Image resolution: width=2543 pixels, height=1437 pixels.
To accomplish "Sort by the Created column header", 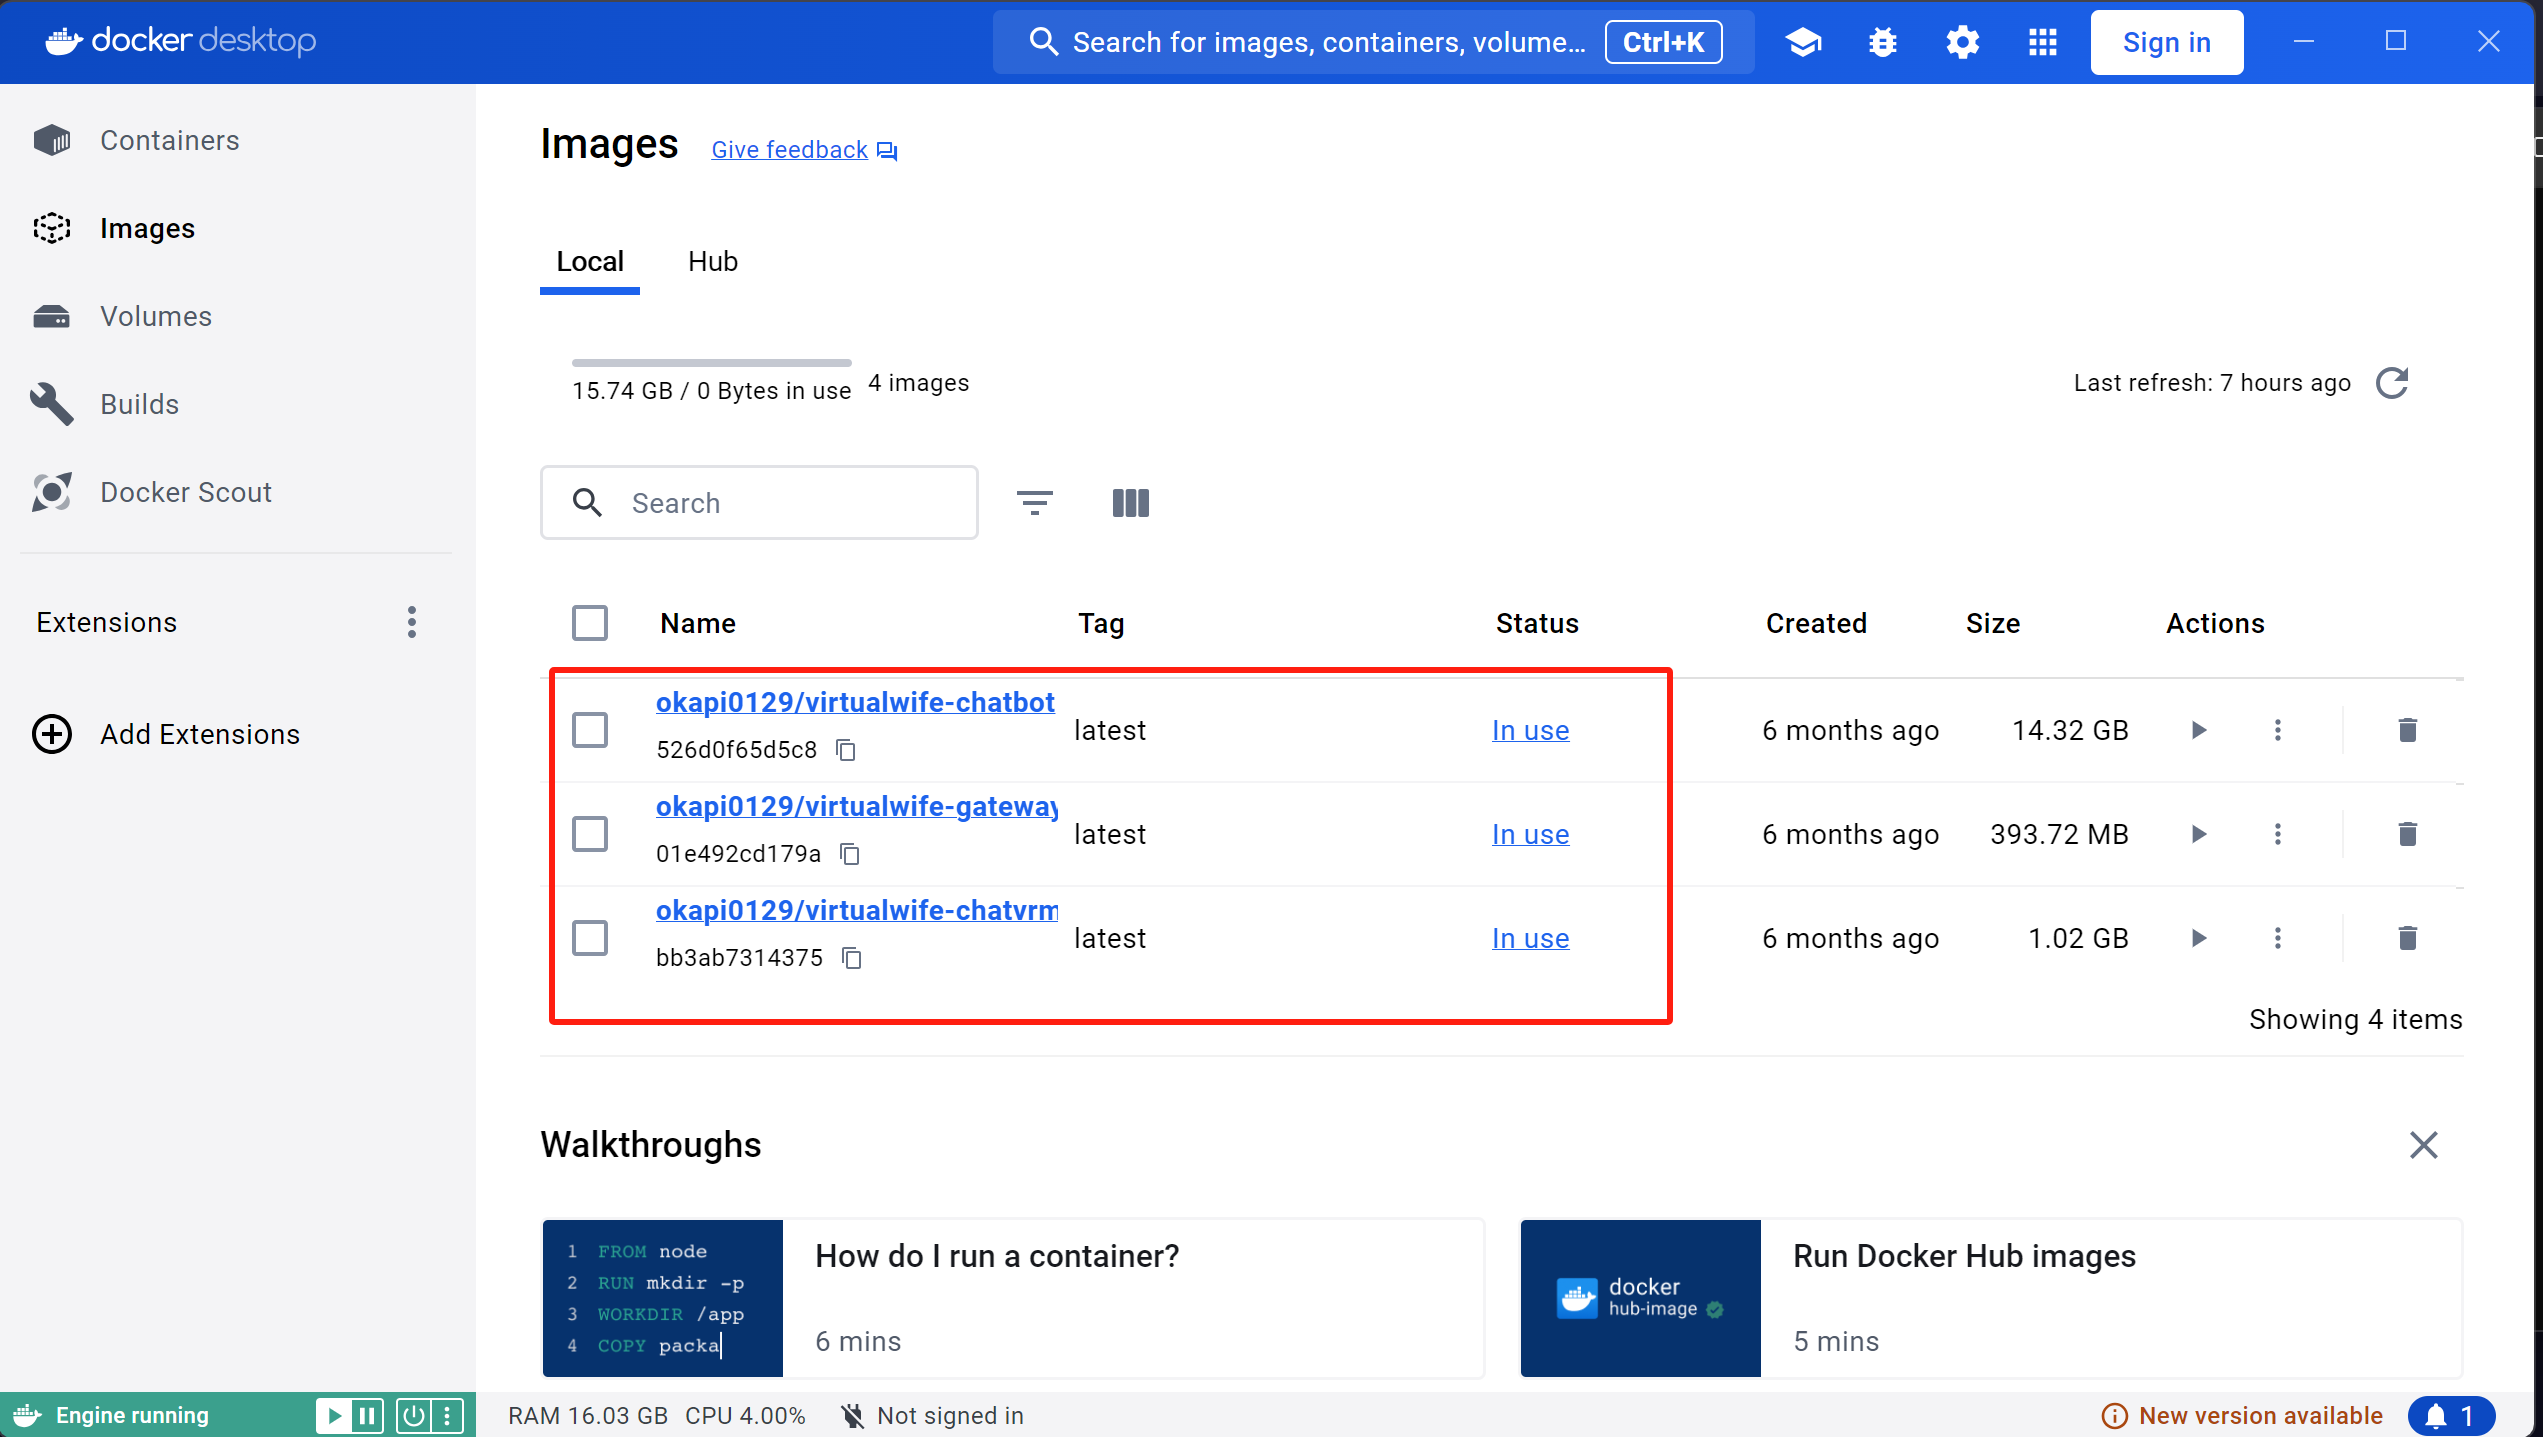I will coord(1816,623).
